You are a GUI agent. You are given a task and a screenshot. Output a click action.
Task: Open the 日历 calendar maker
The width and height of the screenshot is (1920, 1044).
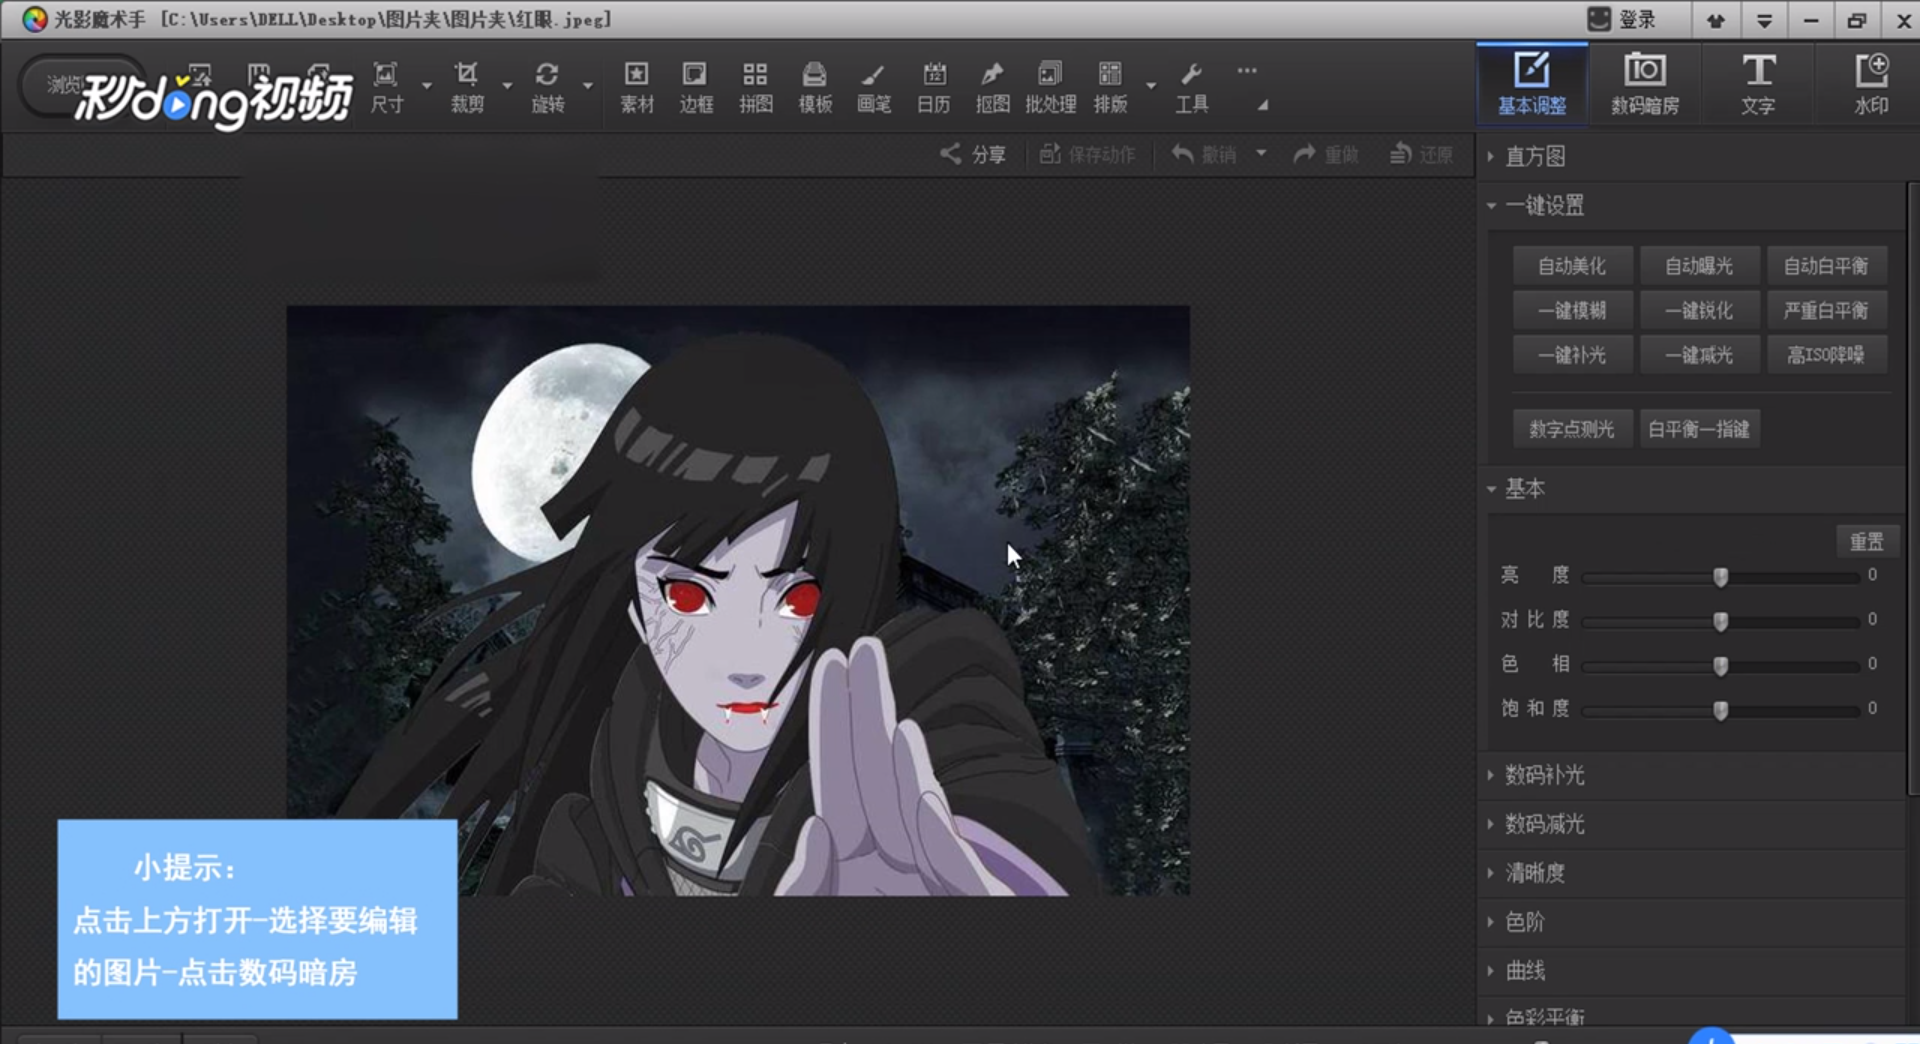coord(934,87)
